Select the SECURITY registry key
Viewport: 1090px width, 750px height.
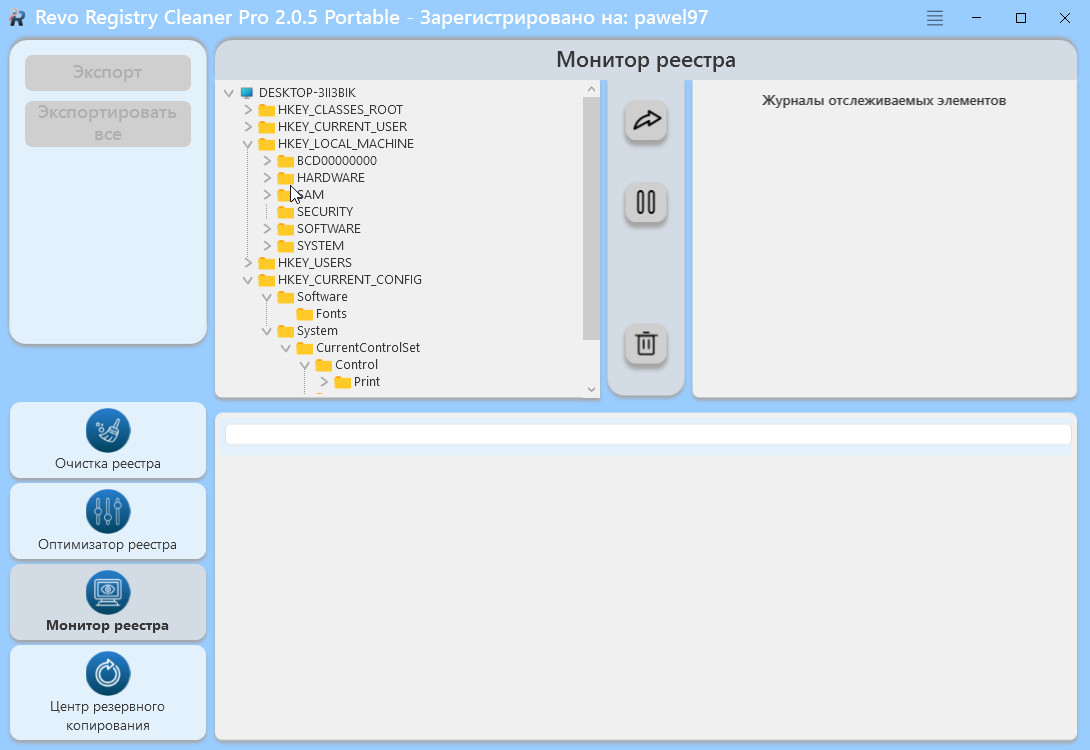[324, 212]
